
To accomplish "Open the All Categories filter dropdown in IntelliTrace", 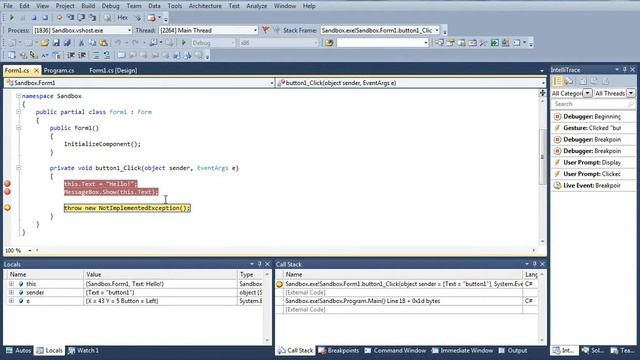I will 587,93.
